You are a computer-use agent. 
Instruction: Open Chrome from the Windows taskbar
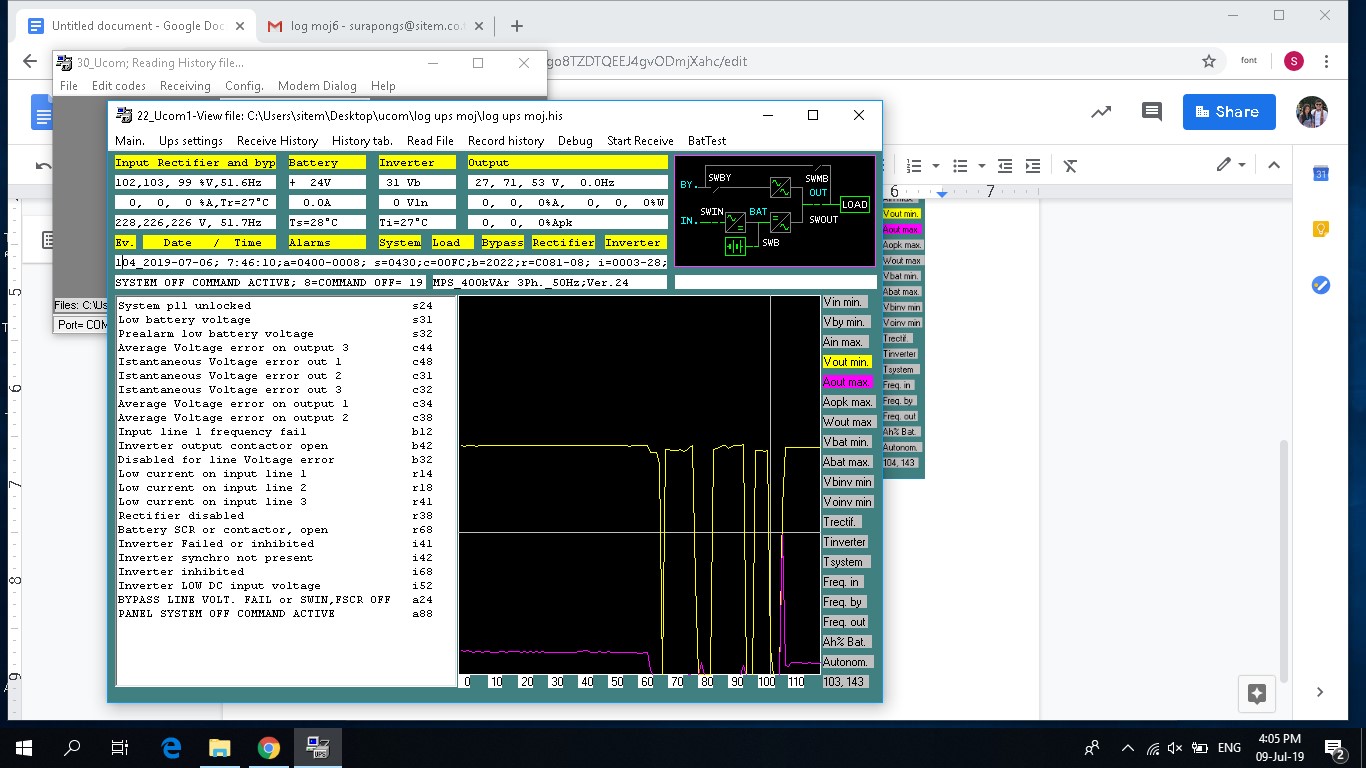pos(268,747)
